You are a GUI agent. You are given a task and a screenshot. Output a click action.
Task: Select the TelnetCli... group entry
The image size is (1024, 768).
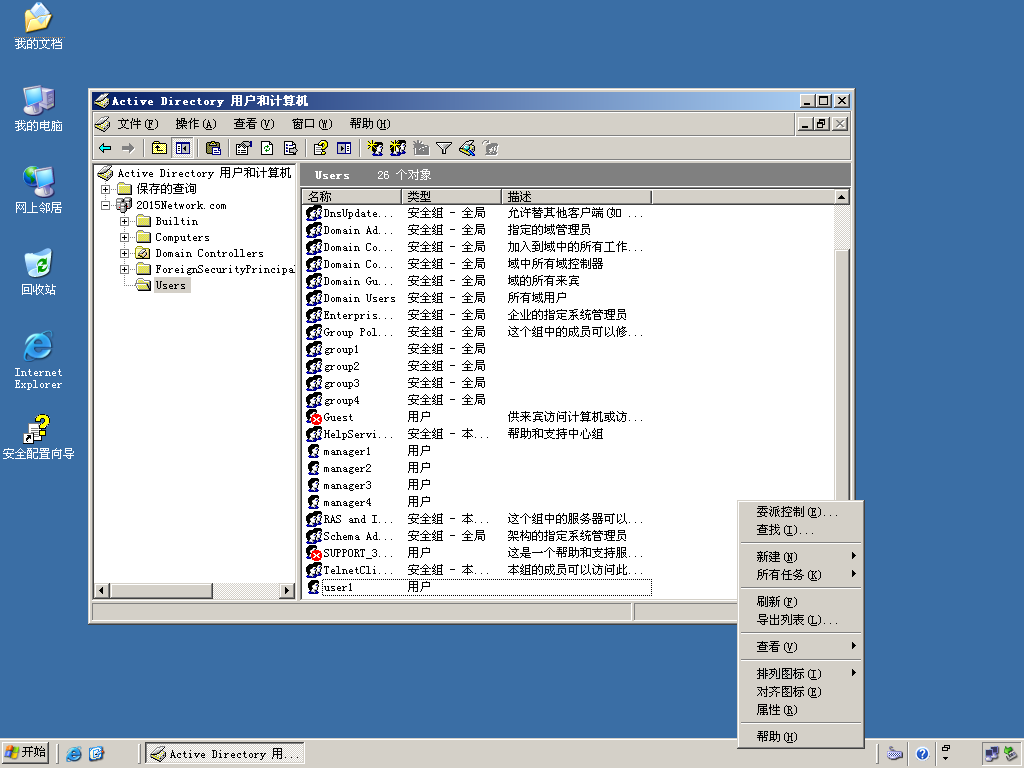point(478,570)
